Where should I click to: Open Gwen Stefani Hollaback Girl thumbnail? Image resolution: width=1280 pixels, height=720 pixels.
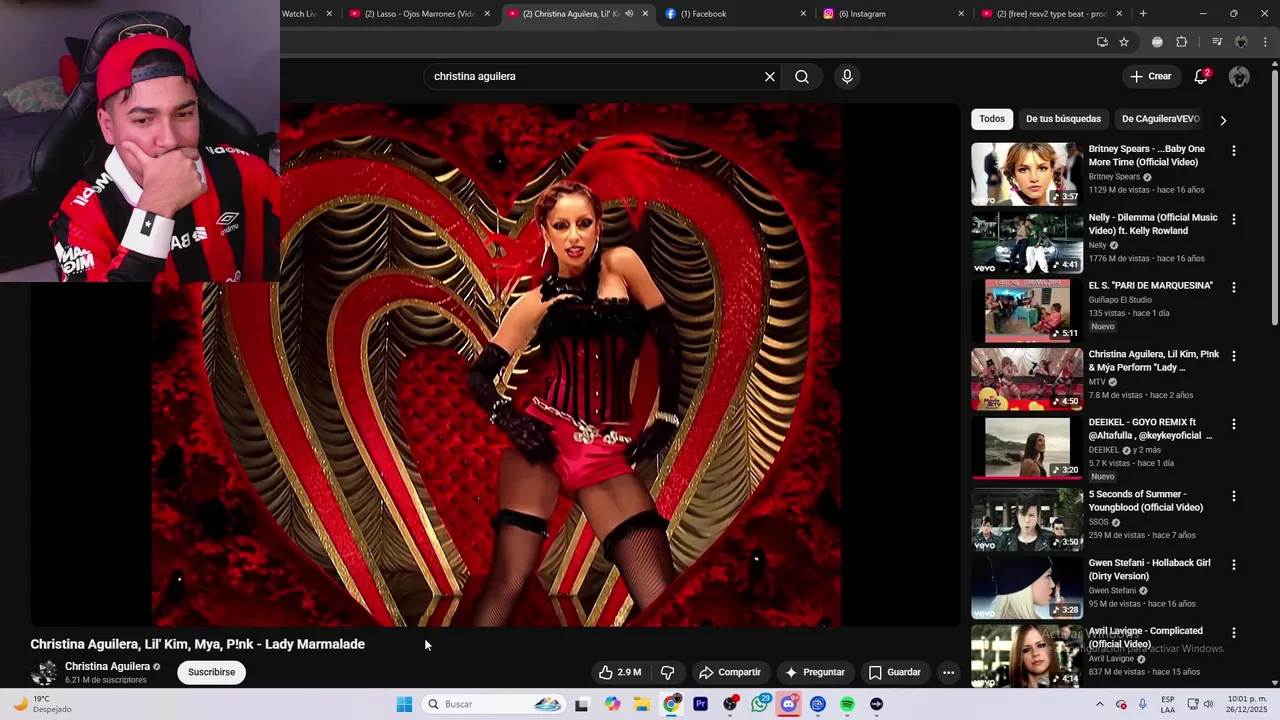click(x=1027, y=587)
